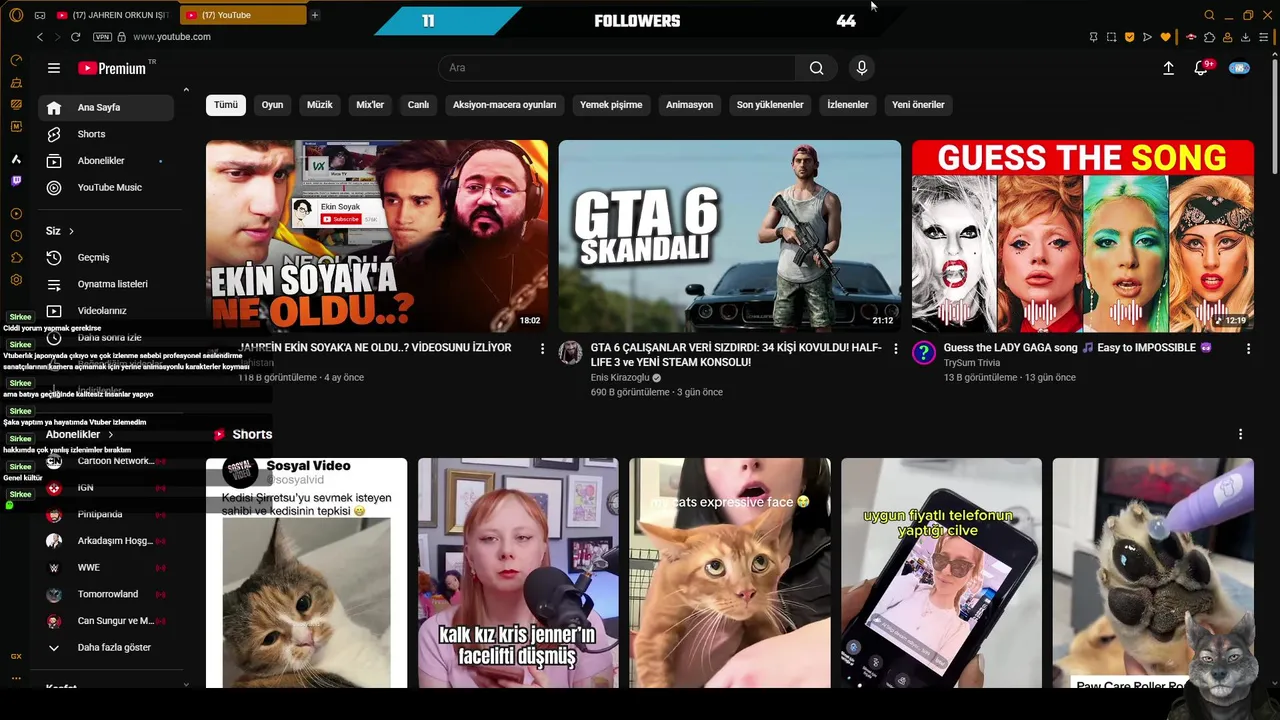Click the YouTube search 'Ara' field

tap(617, 68)
